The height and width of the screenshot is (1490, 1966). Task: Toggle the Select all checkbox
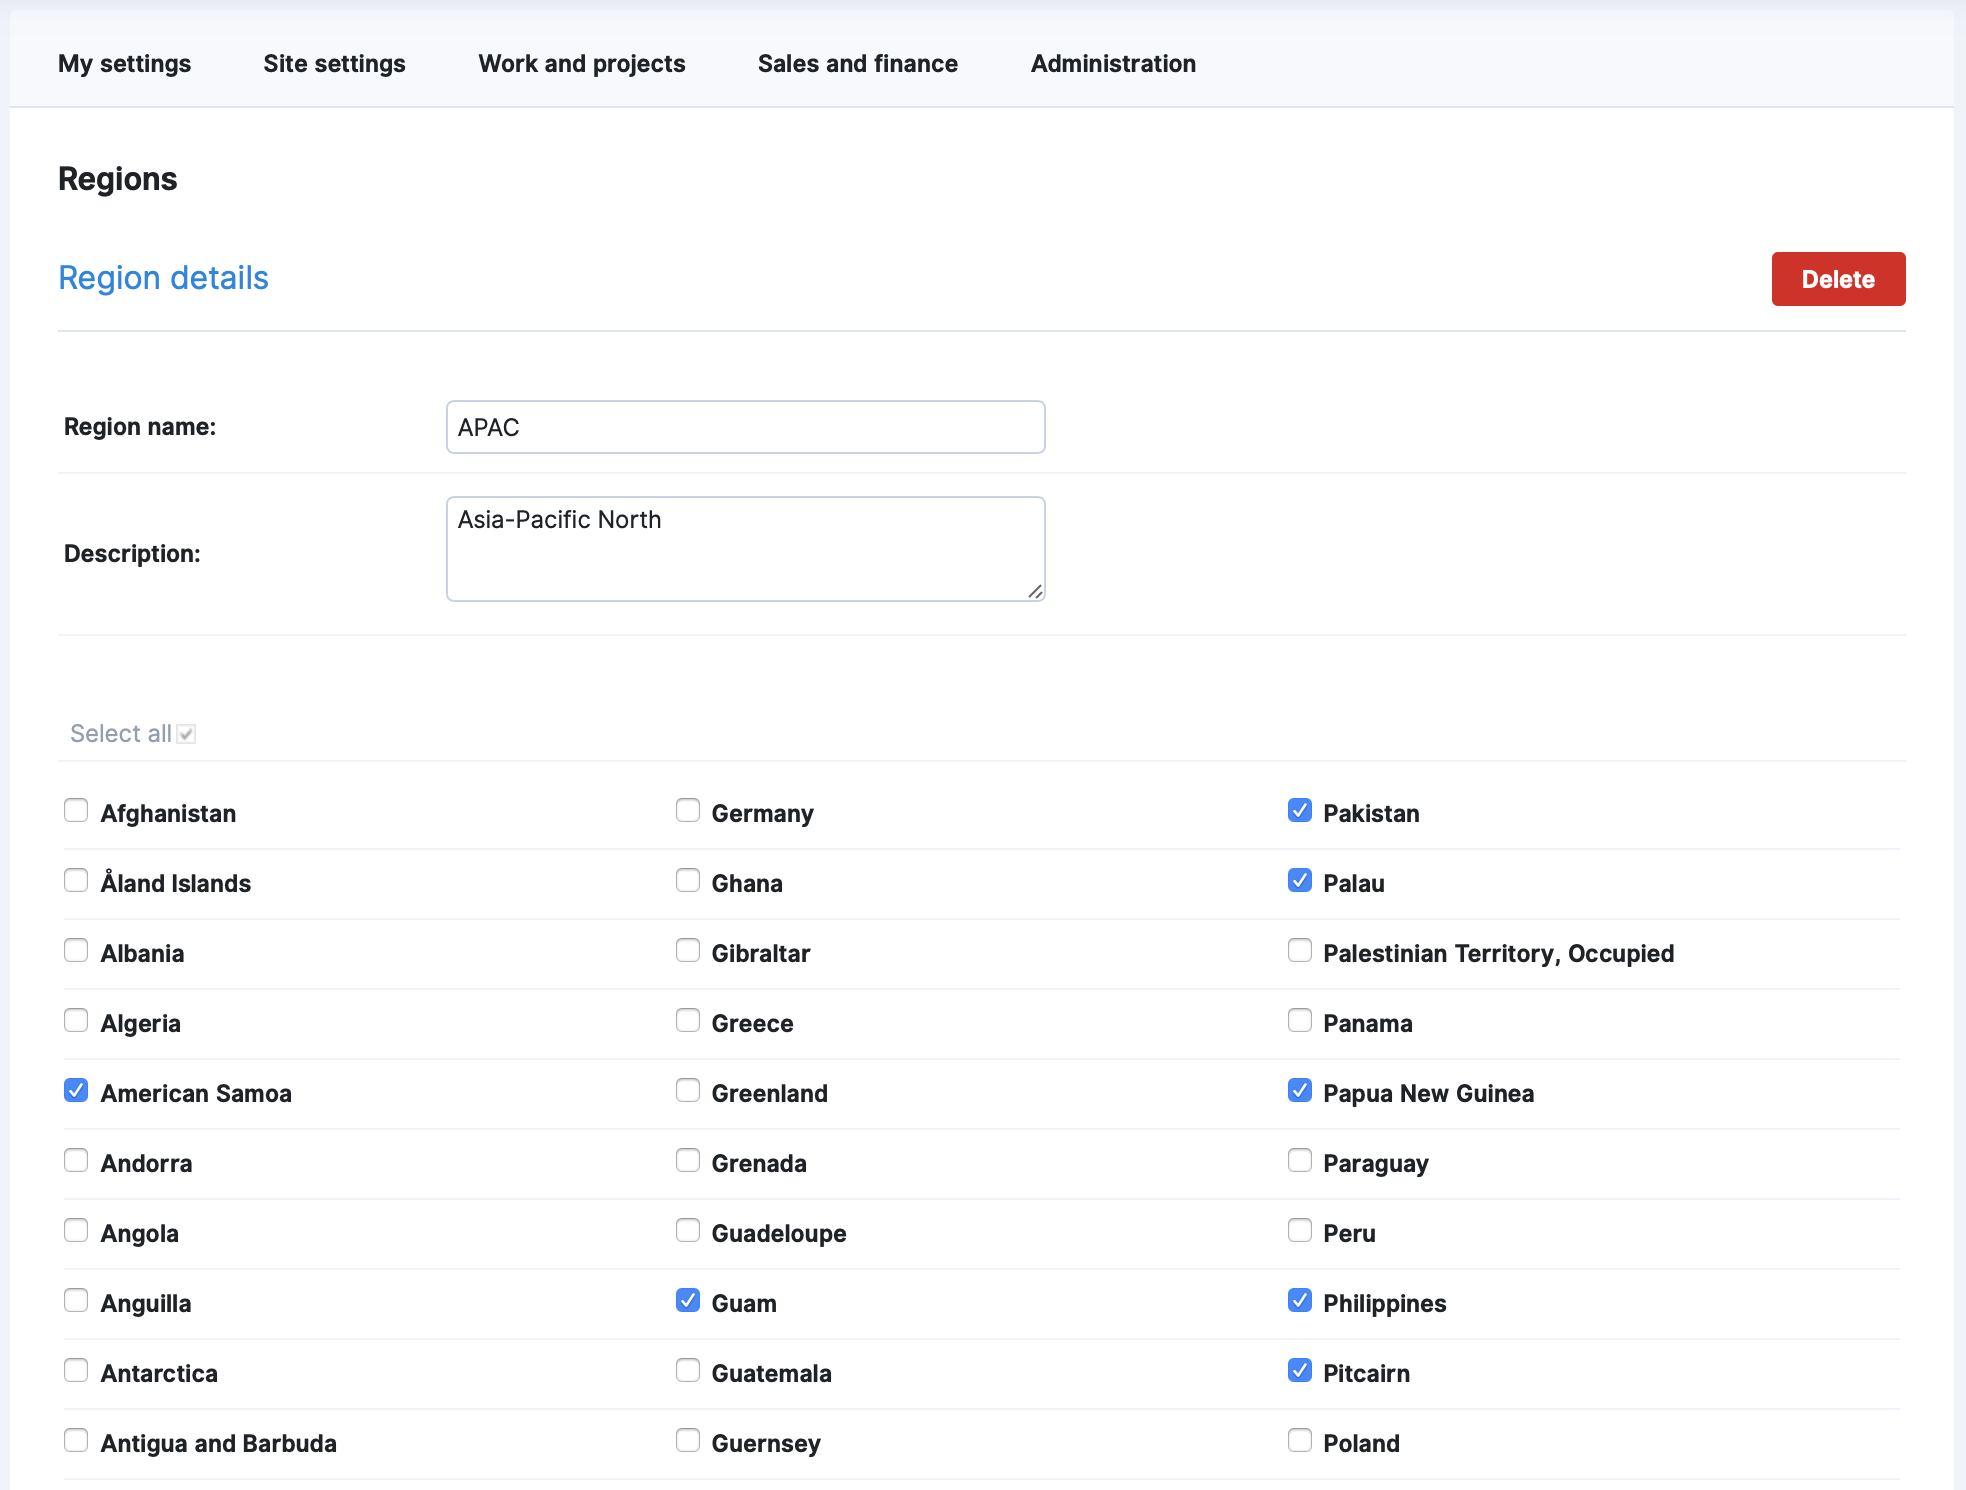(x=186, y=734)
